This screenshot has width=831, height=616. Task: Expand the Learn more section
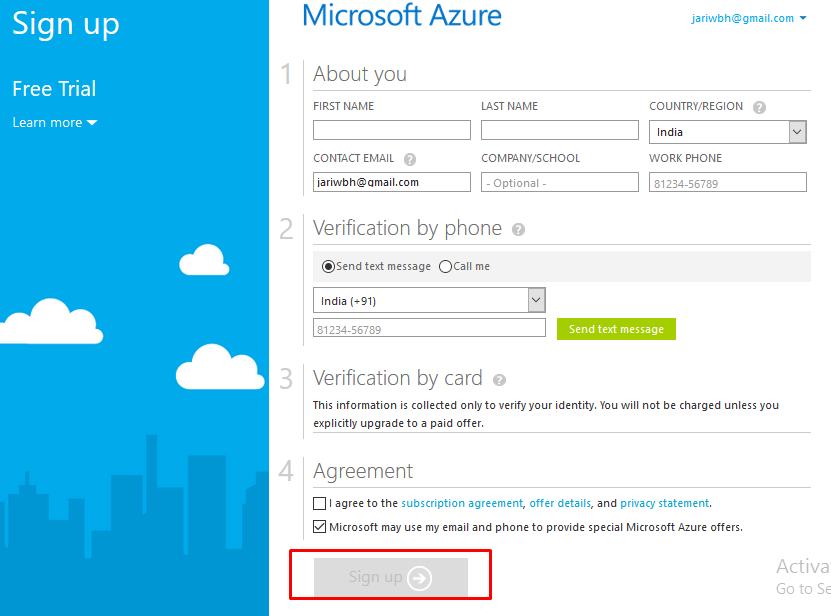coord(55,122)
